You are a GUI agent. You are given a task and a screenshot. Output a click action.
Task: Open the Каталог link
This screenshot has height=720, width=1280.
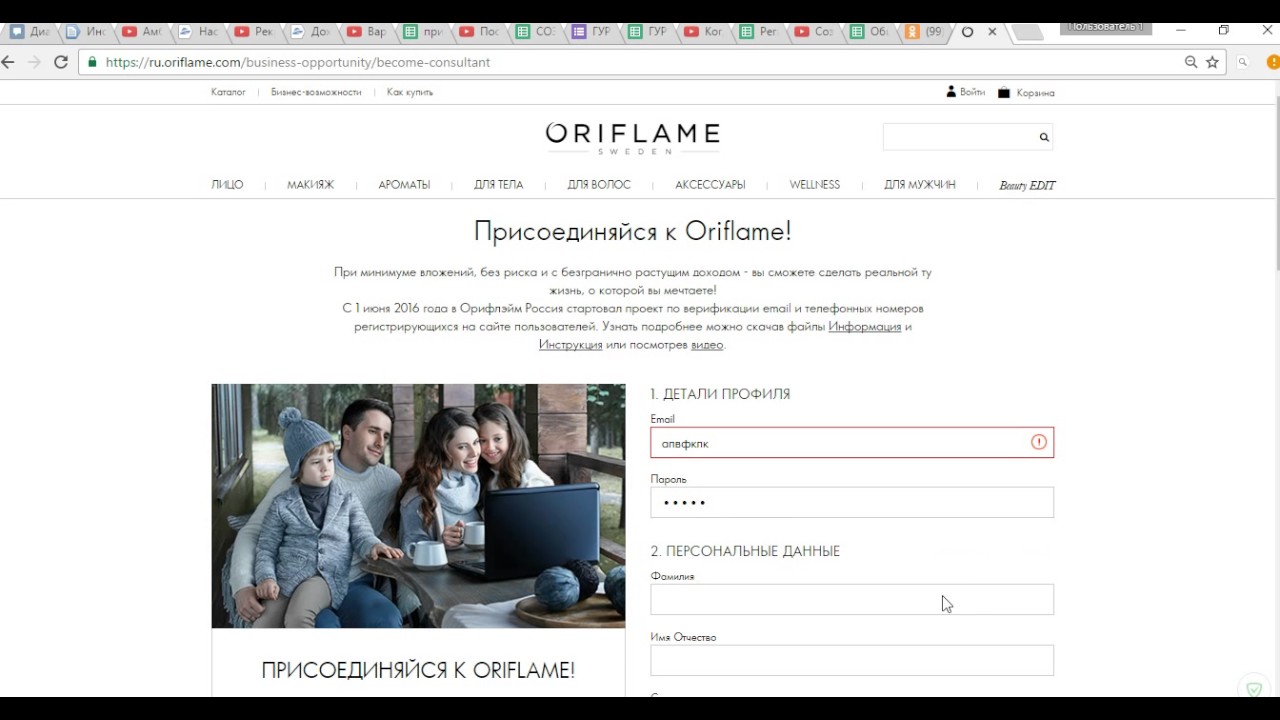[228, 92]
